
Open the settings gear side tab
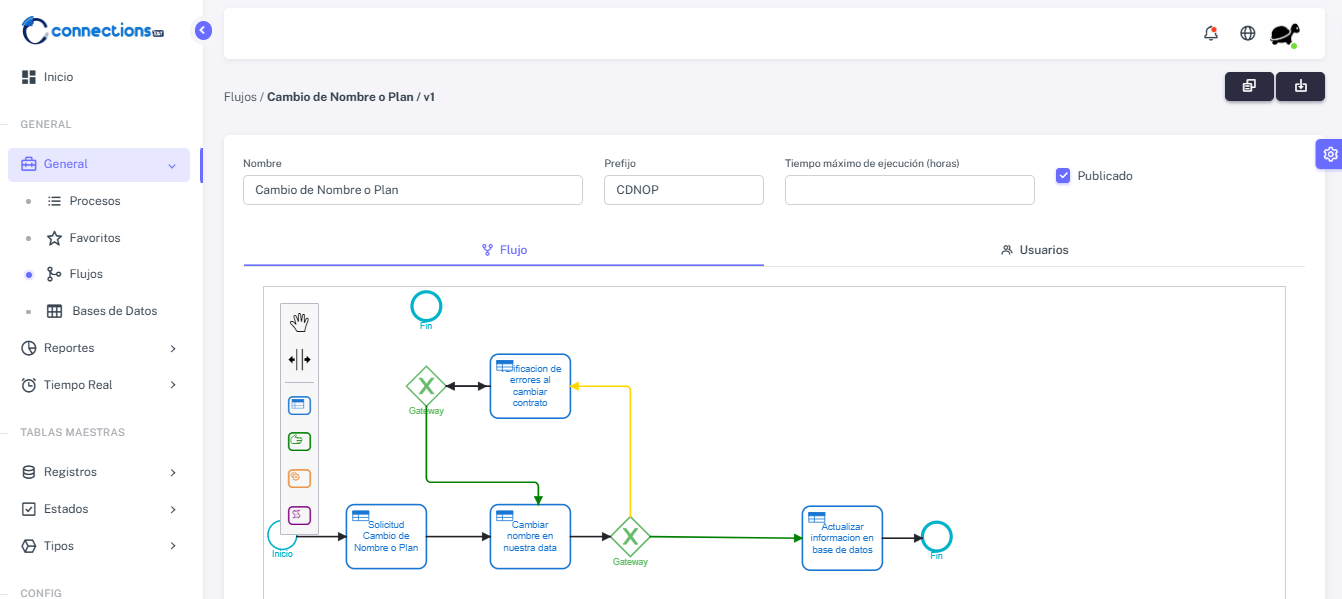[x=1329, y=154]
